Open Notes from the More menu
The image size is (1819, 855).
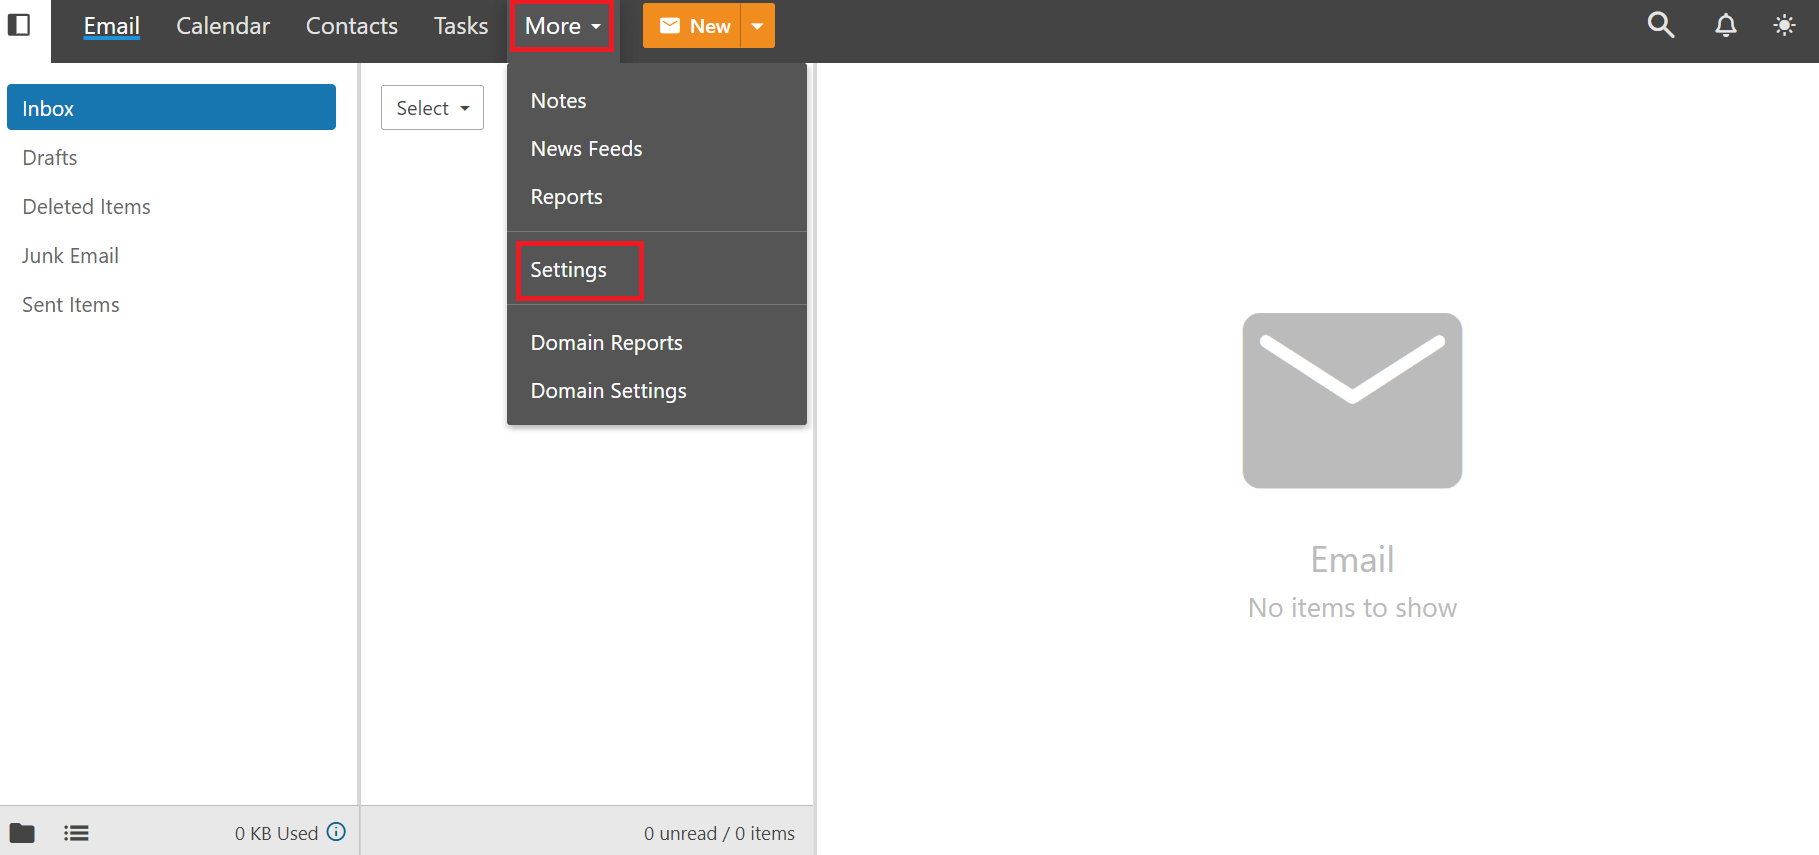click(558, 101)
